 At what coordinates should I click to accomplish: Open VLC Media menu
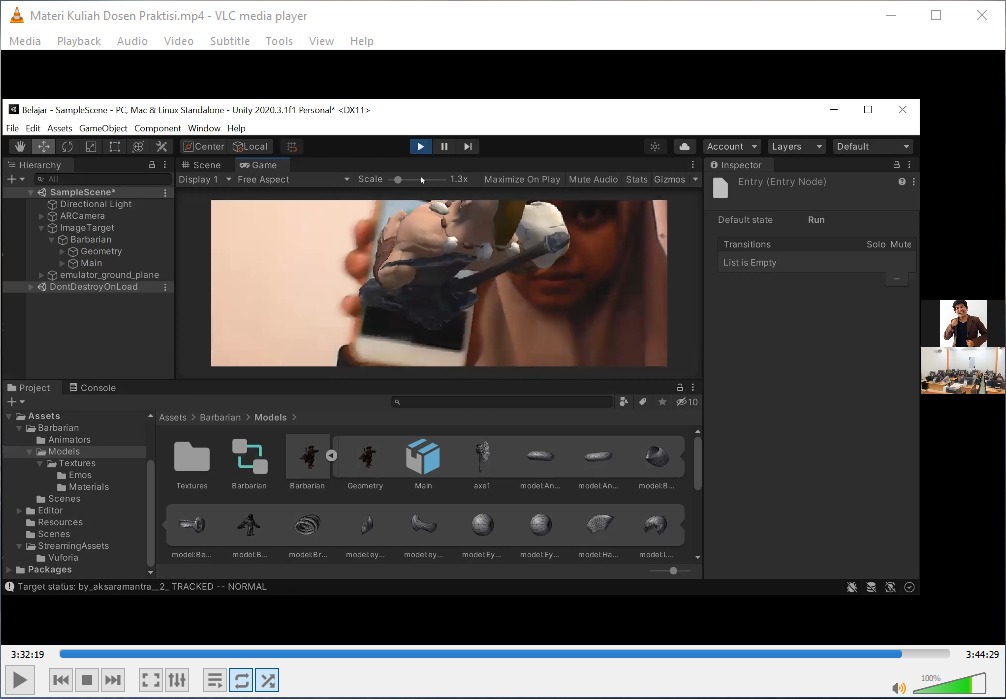(25, 41)
